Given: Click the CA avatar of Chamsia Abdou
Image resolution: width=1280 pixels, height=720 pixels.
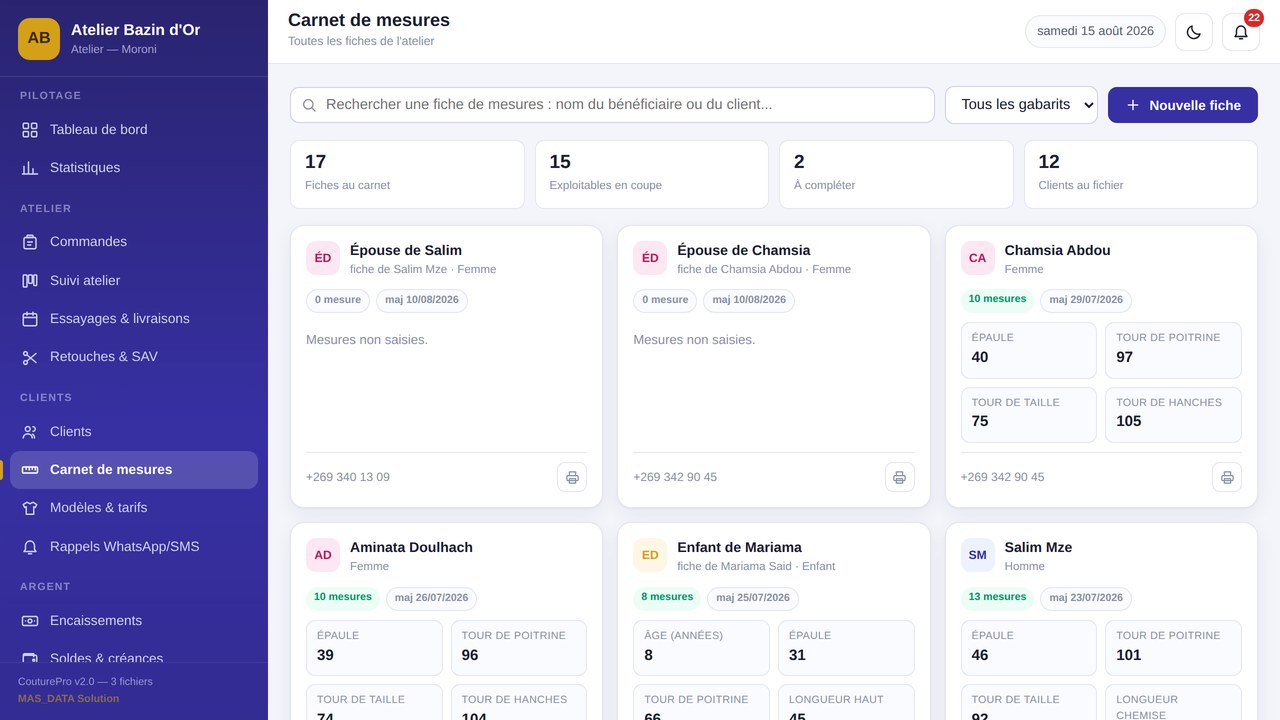Looking at the screenshot, I should coord(978,258).
